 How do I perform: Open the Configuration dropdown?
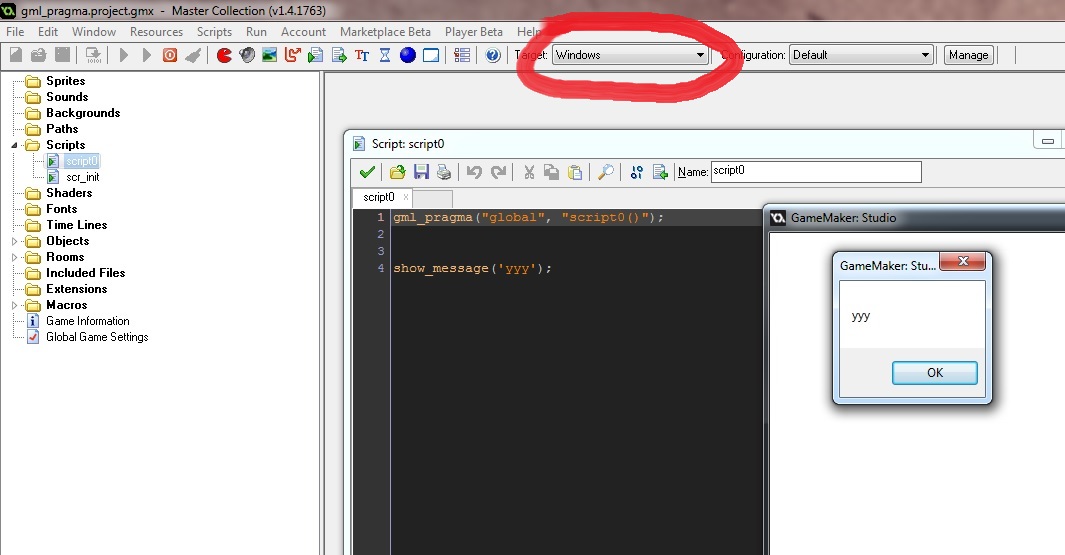[860, 55]
